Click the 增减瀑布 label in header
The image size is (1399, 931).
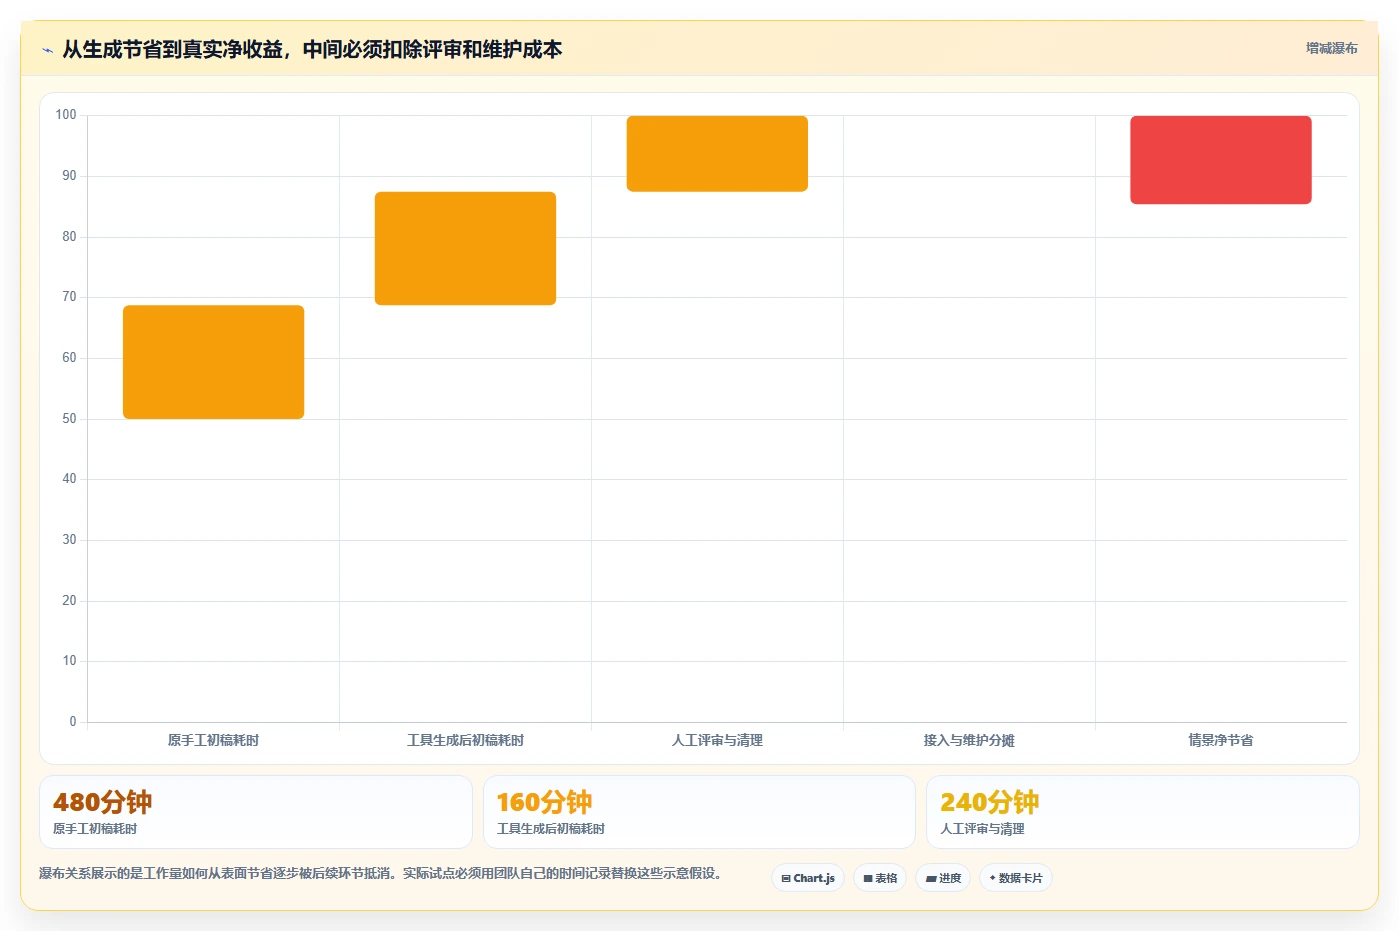coord(1331,48)
